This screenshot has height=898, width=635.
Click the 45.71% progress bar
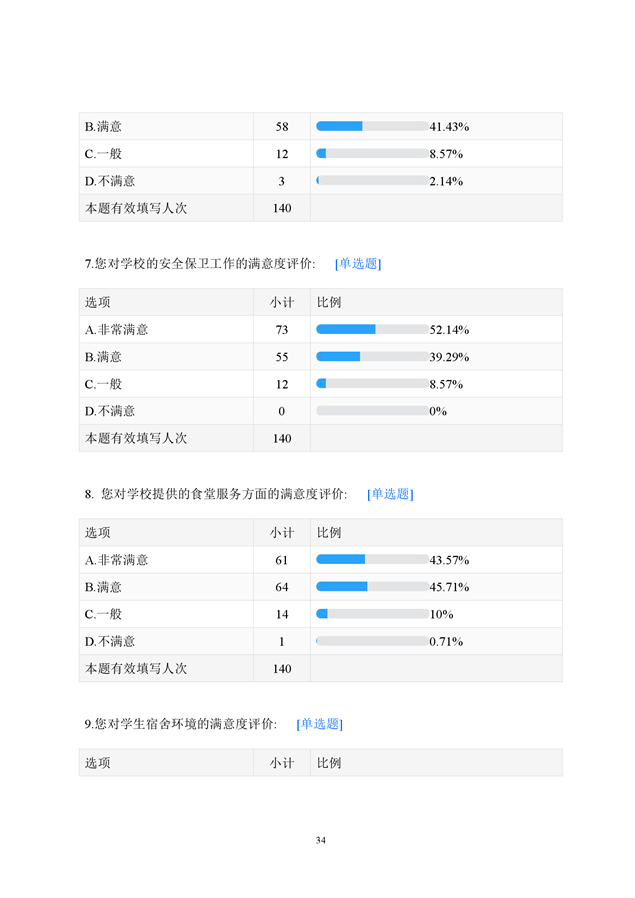(372, 587)
